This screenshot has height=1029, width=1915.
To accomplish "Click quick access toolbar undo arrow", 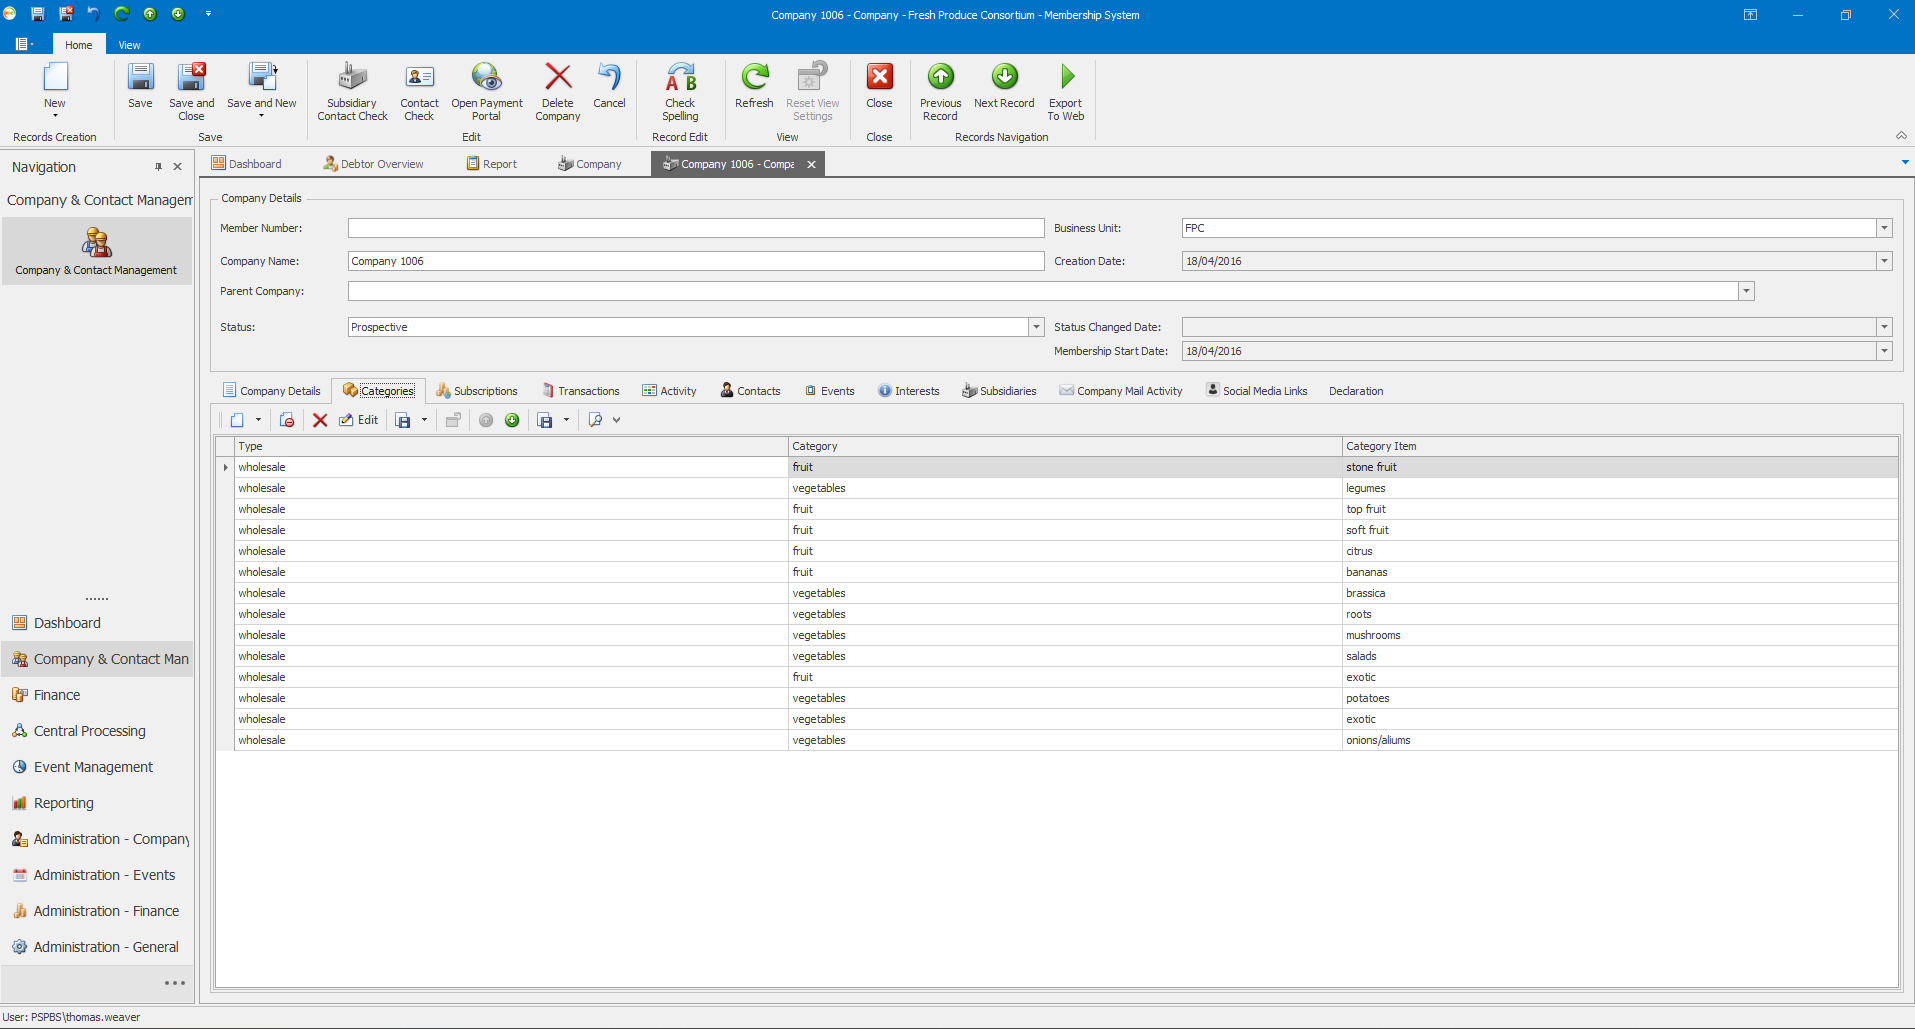I will pos(93,14).
